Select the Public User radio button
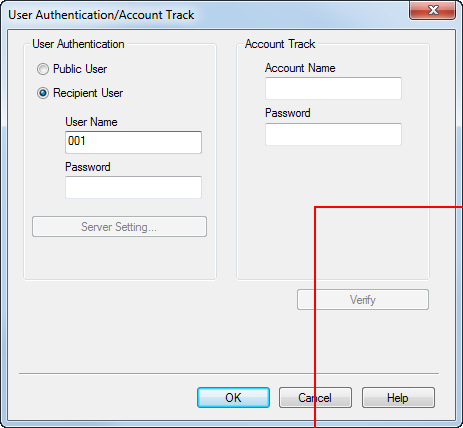This screenshot has height=428, width=463. (43, 69)
